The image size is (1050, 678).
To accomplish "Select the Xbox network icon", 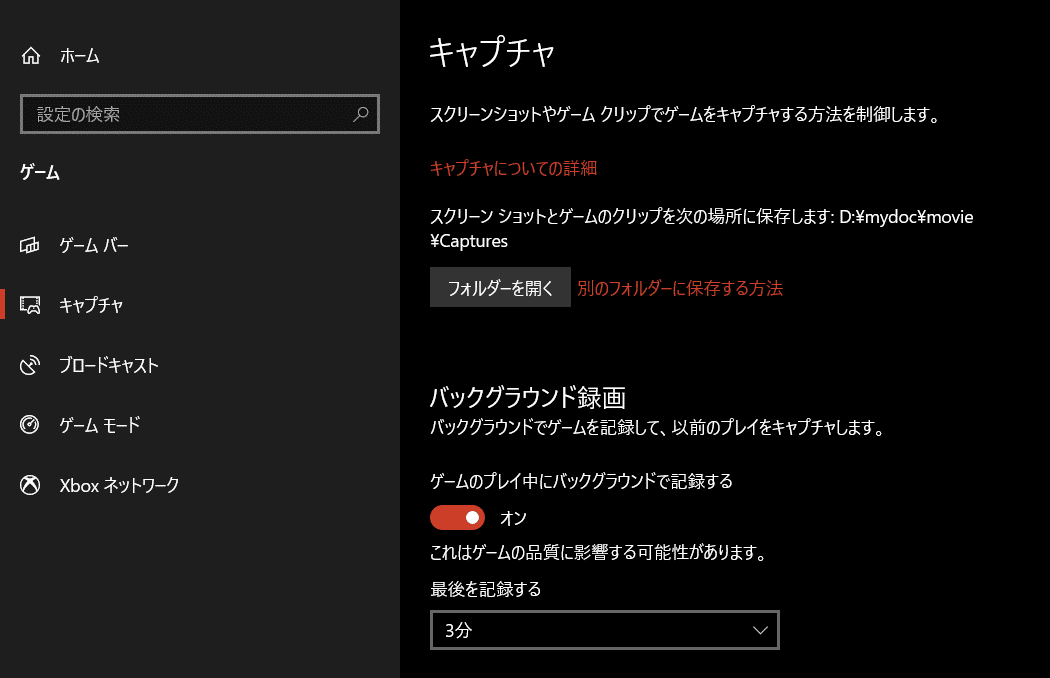I will tap(30, 485).
